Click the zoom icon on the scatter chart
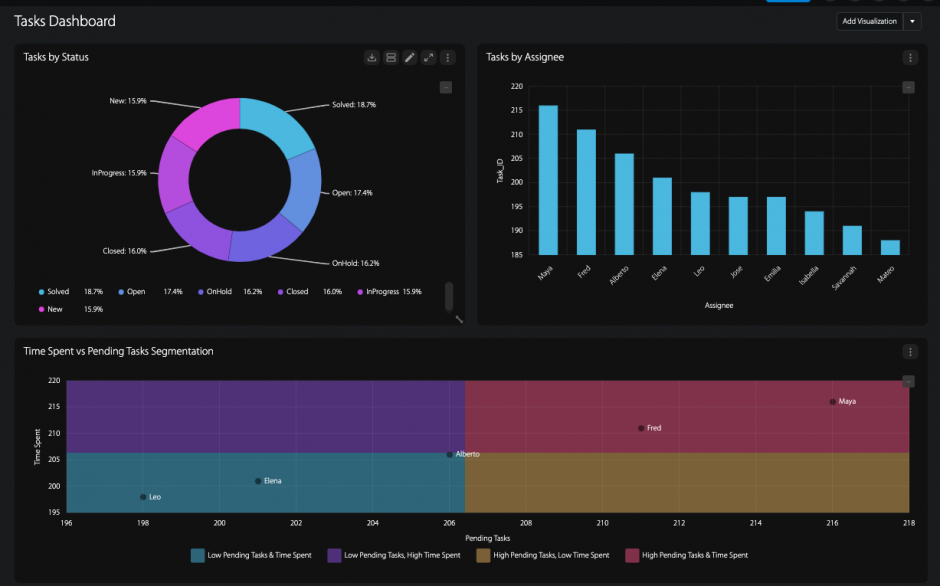This screenshot has height=586, width=940. (907, 381)
